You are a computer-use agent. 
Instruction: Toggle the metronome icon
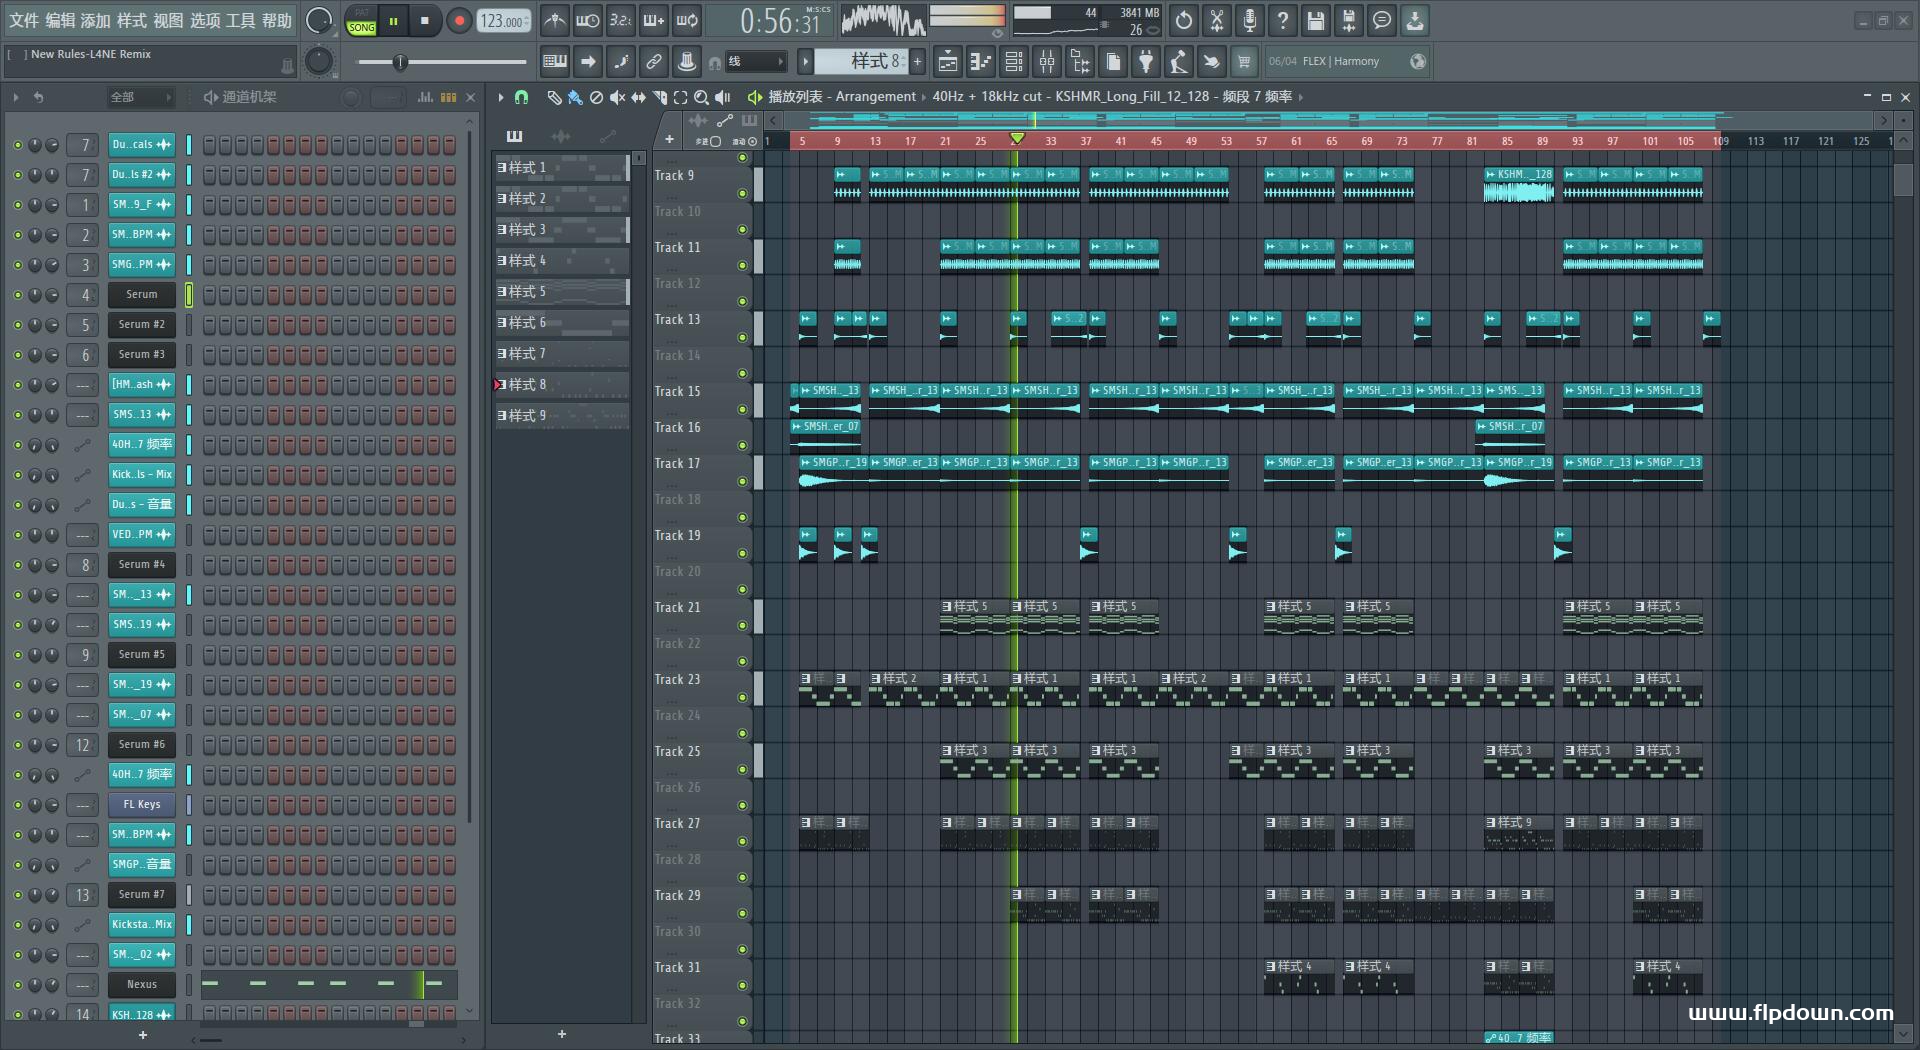coord(555,20)
